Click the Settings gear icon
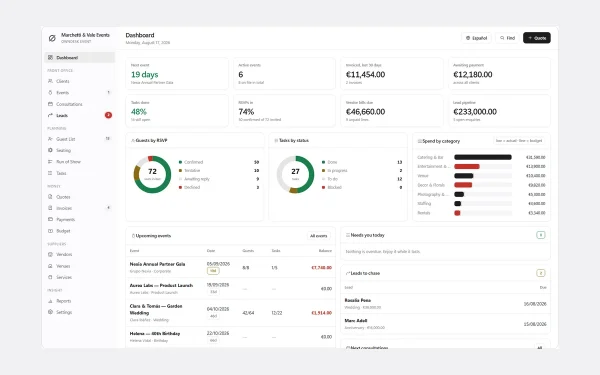This screenshot has width=600, height=375. 50,312
